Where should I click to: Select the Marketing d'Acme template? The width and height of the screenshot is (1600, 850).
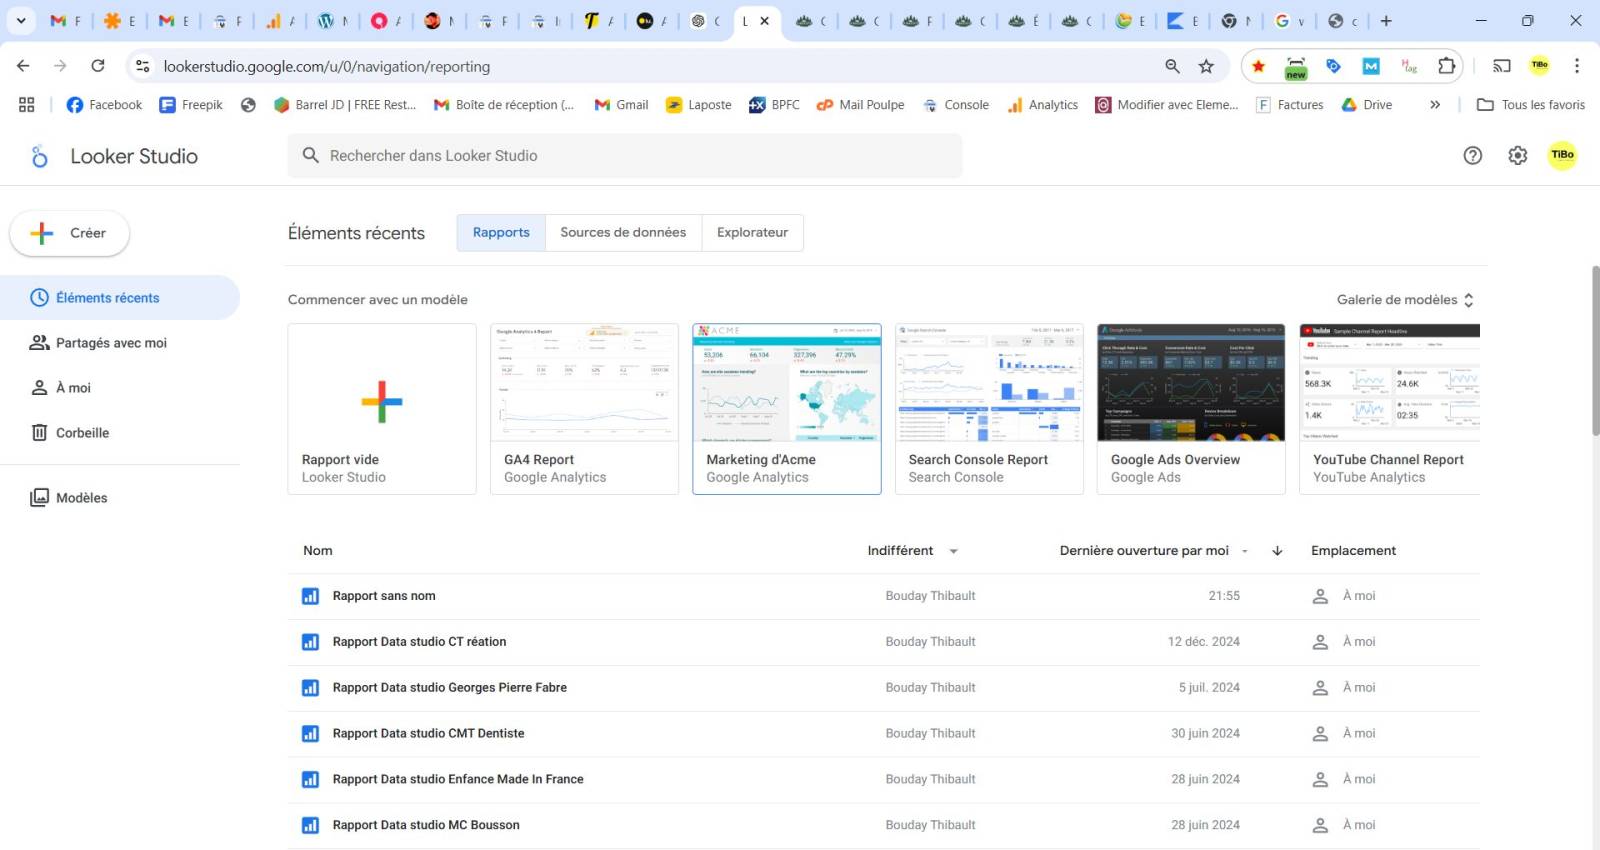pos(787,409)
